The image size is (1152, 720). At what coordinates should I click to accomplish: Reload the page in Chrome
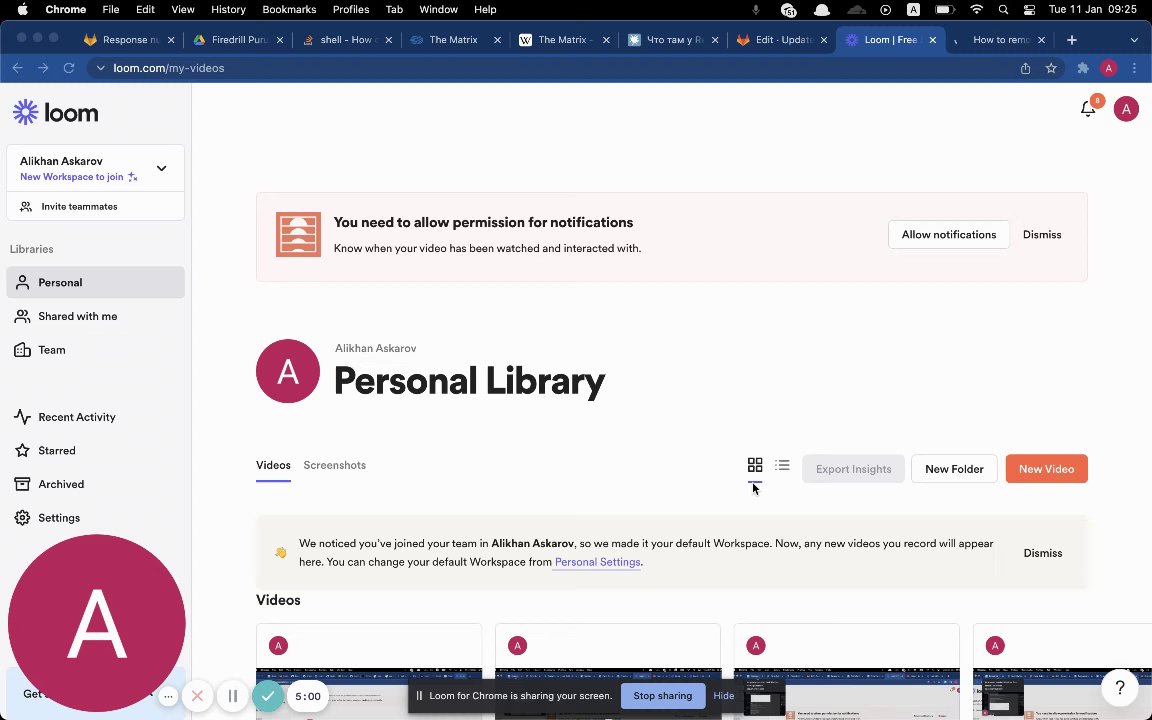68,68
